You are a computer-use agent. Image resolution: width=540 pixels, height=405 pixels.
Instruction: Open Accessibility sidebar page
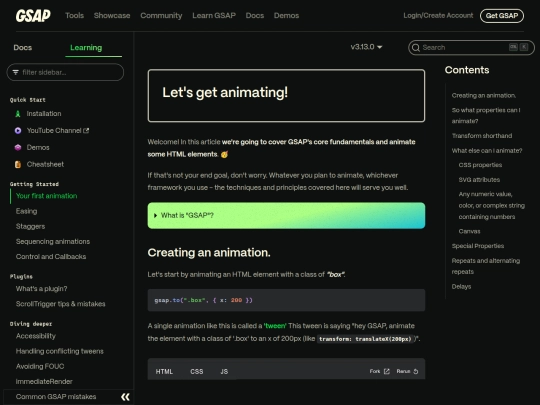(x=35, y=336)
